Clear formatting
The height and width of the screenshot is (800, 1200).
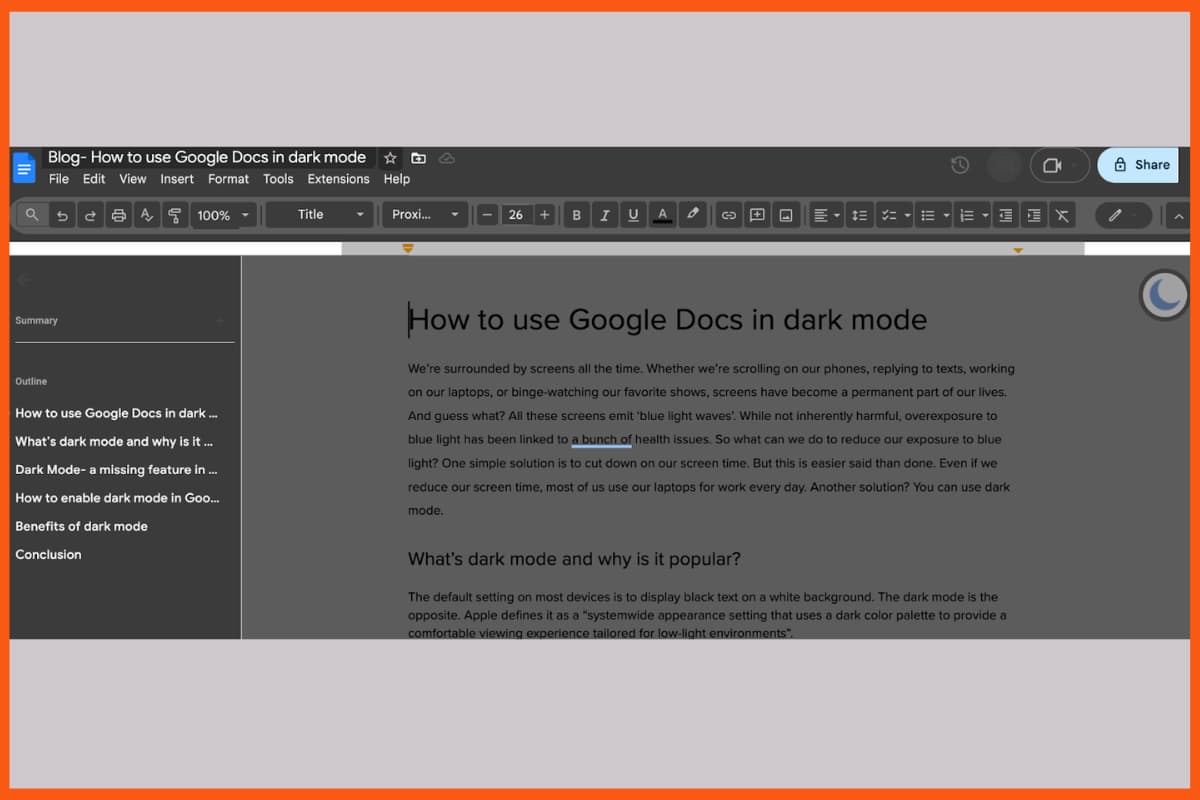(x=1062, y=215)
